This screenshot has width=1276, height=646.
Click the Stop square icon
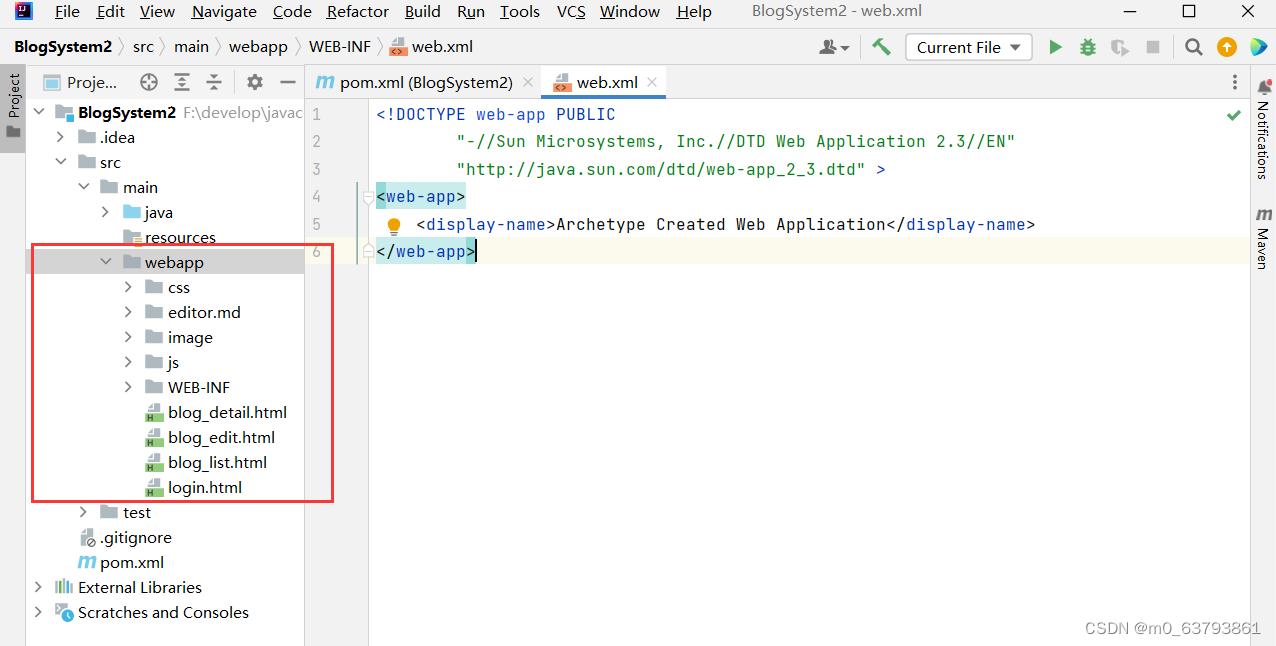click(1153, 47)
